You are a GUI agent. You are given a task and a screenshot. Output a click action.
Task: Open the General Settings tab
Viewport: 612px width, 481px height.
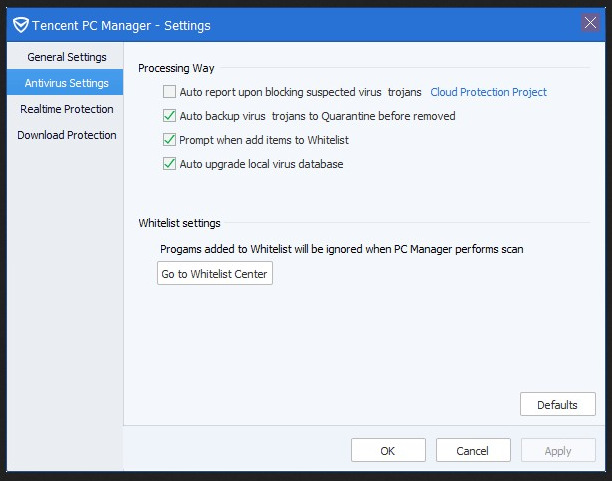(x=67, y=57)
